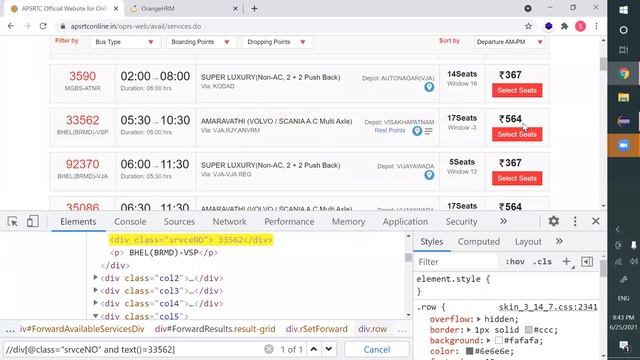Open map pin for service 3590
The image size is (640, 360).
tap(429, 87)
